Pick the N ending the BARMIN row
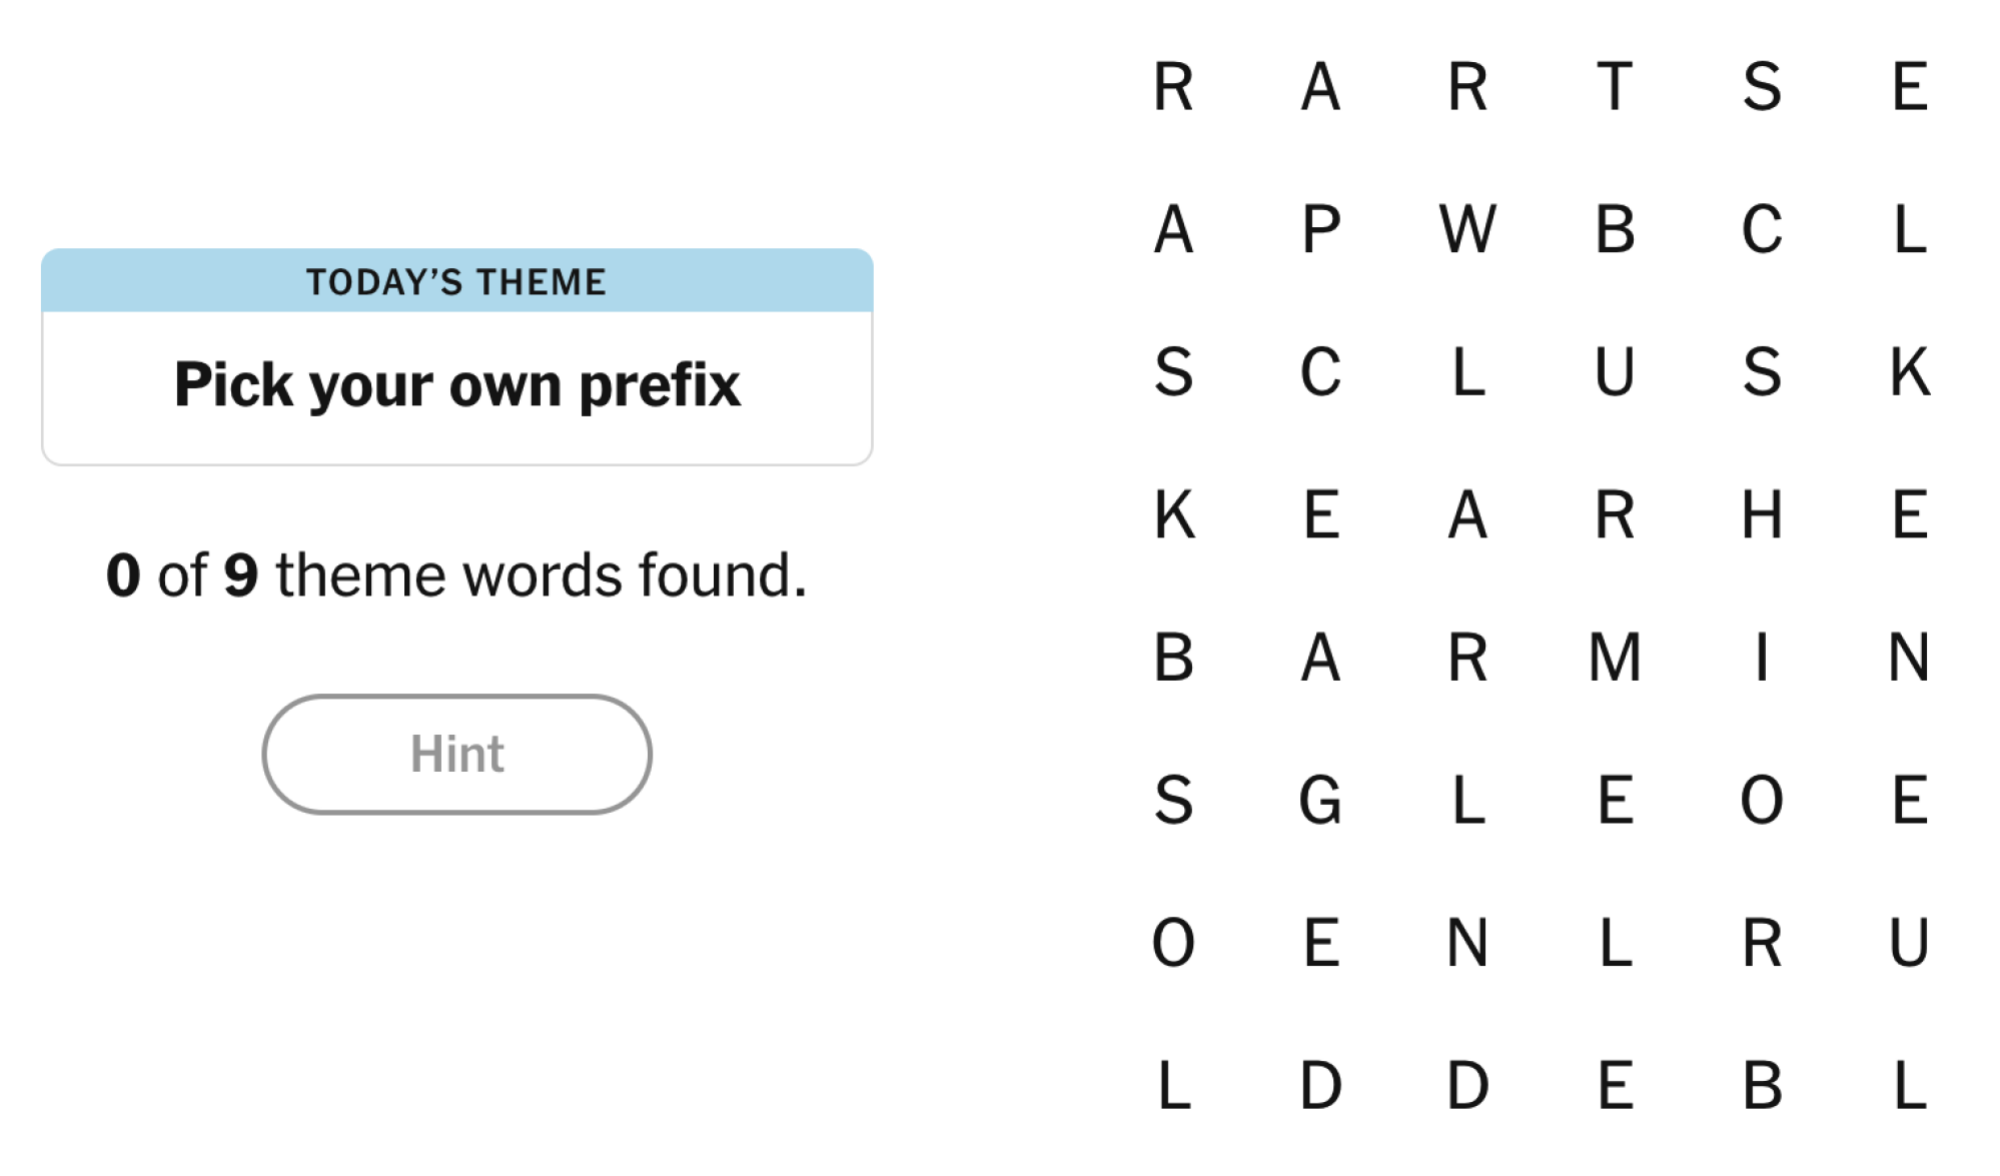 (x=1908, y=658)
